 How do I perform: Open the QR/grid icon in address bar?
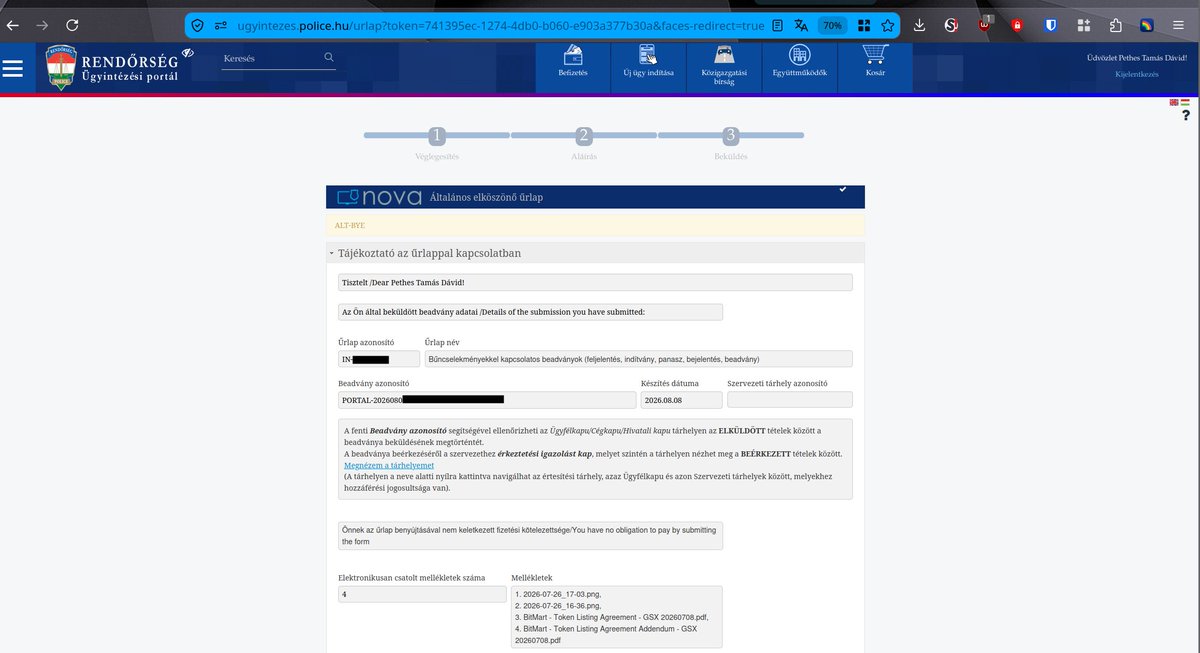click(864, 25)
